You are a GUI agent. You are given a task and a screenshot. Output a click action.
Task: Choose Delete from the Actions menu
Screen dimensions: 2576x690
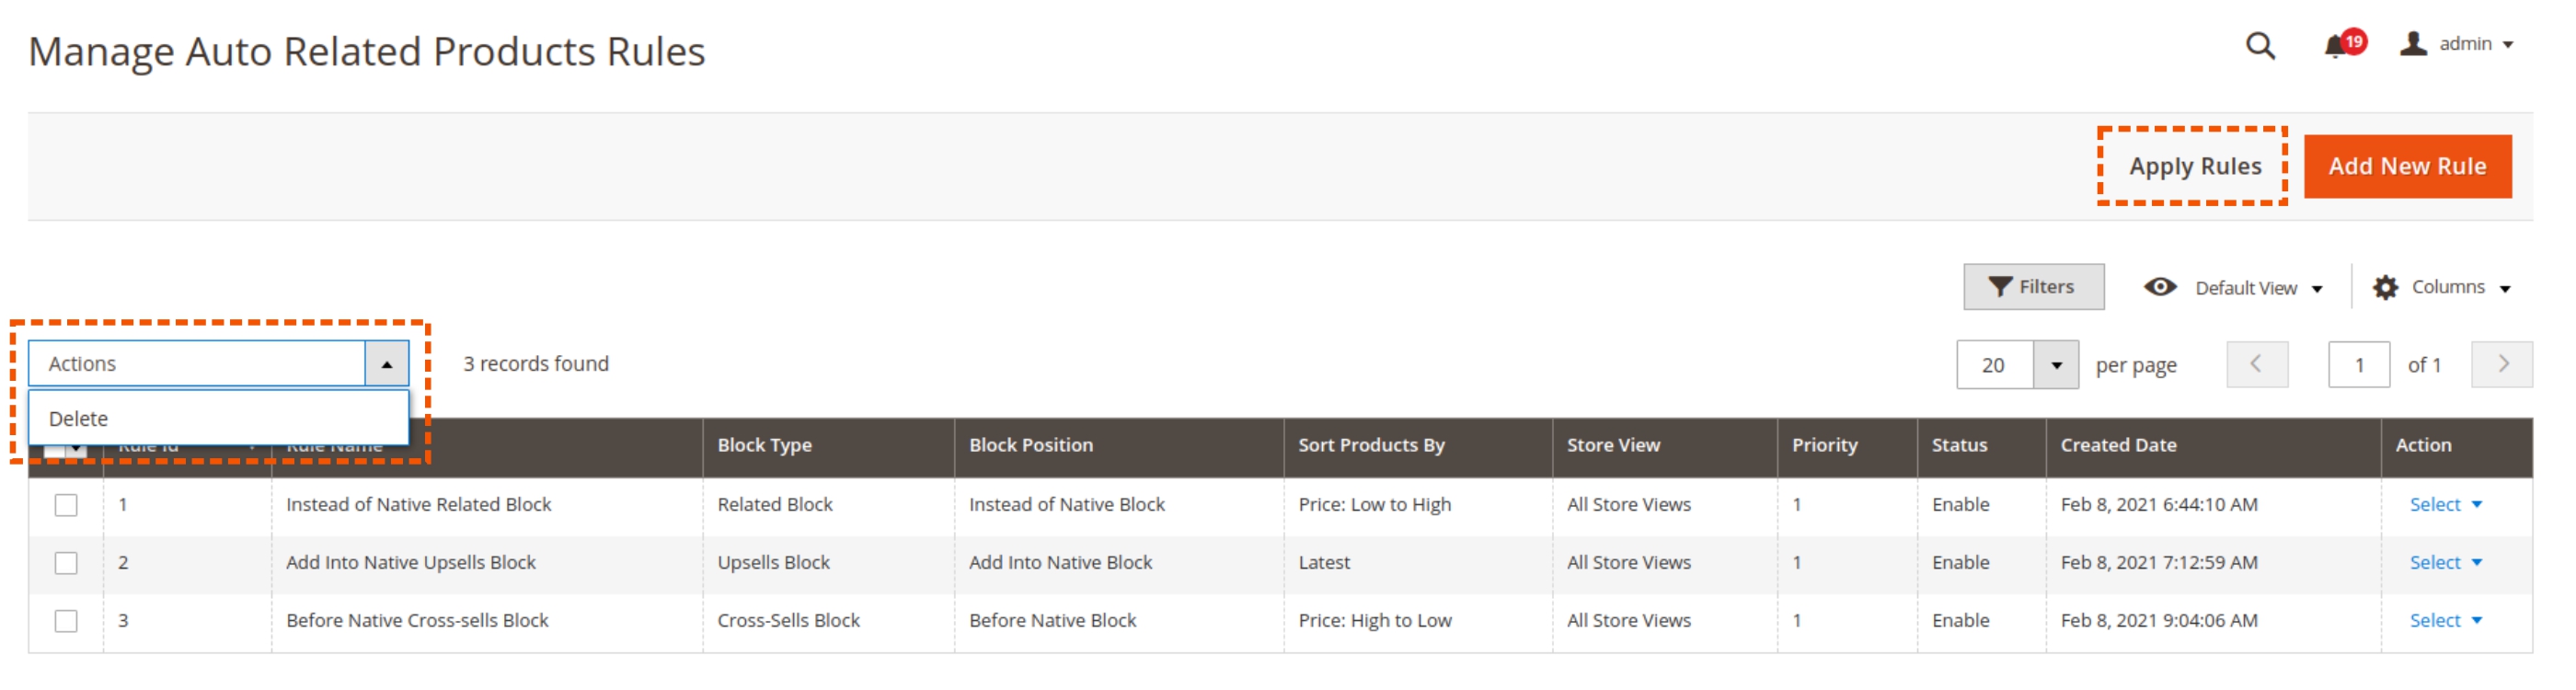point(79,419)
